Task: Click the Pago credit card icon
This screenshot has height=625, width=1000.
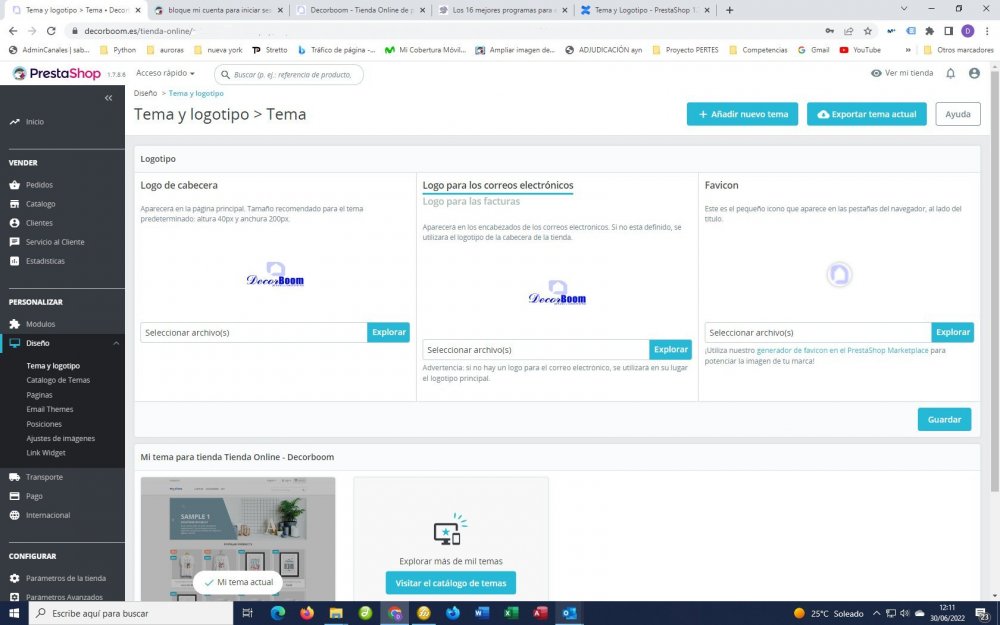Action: coord(15,496)
